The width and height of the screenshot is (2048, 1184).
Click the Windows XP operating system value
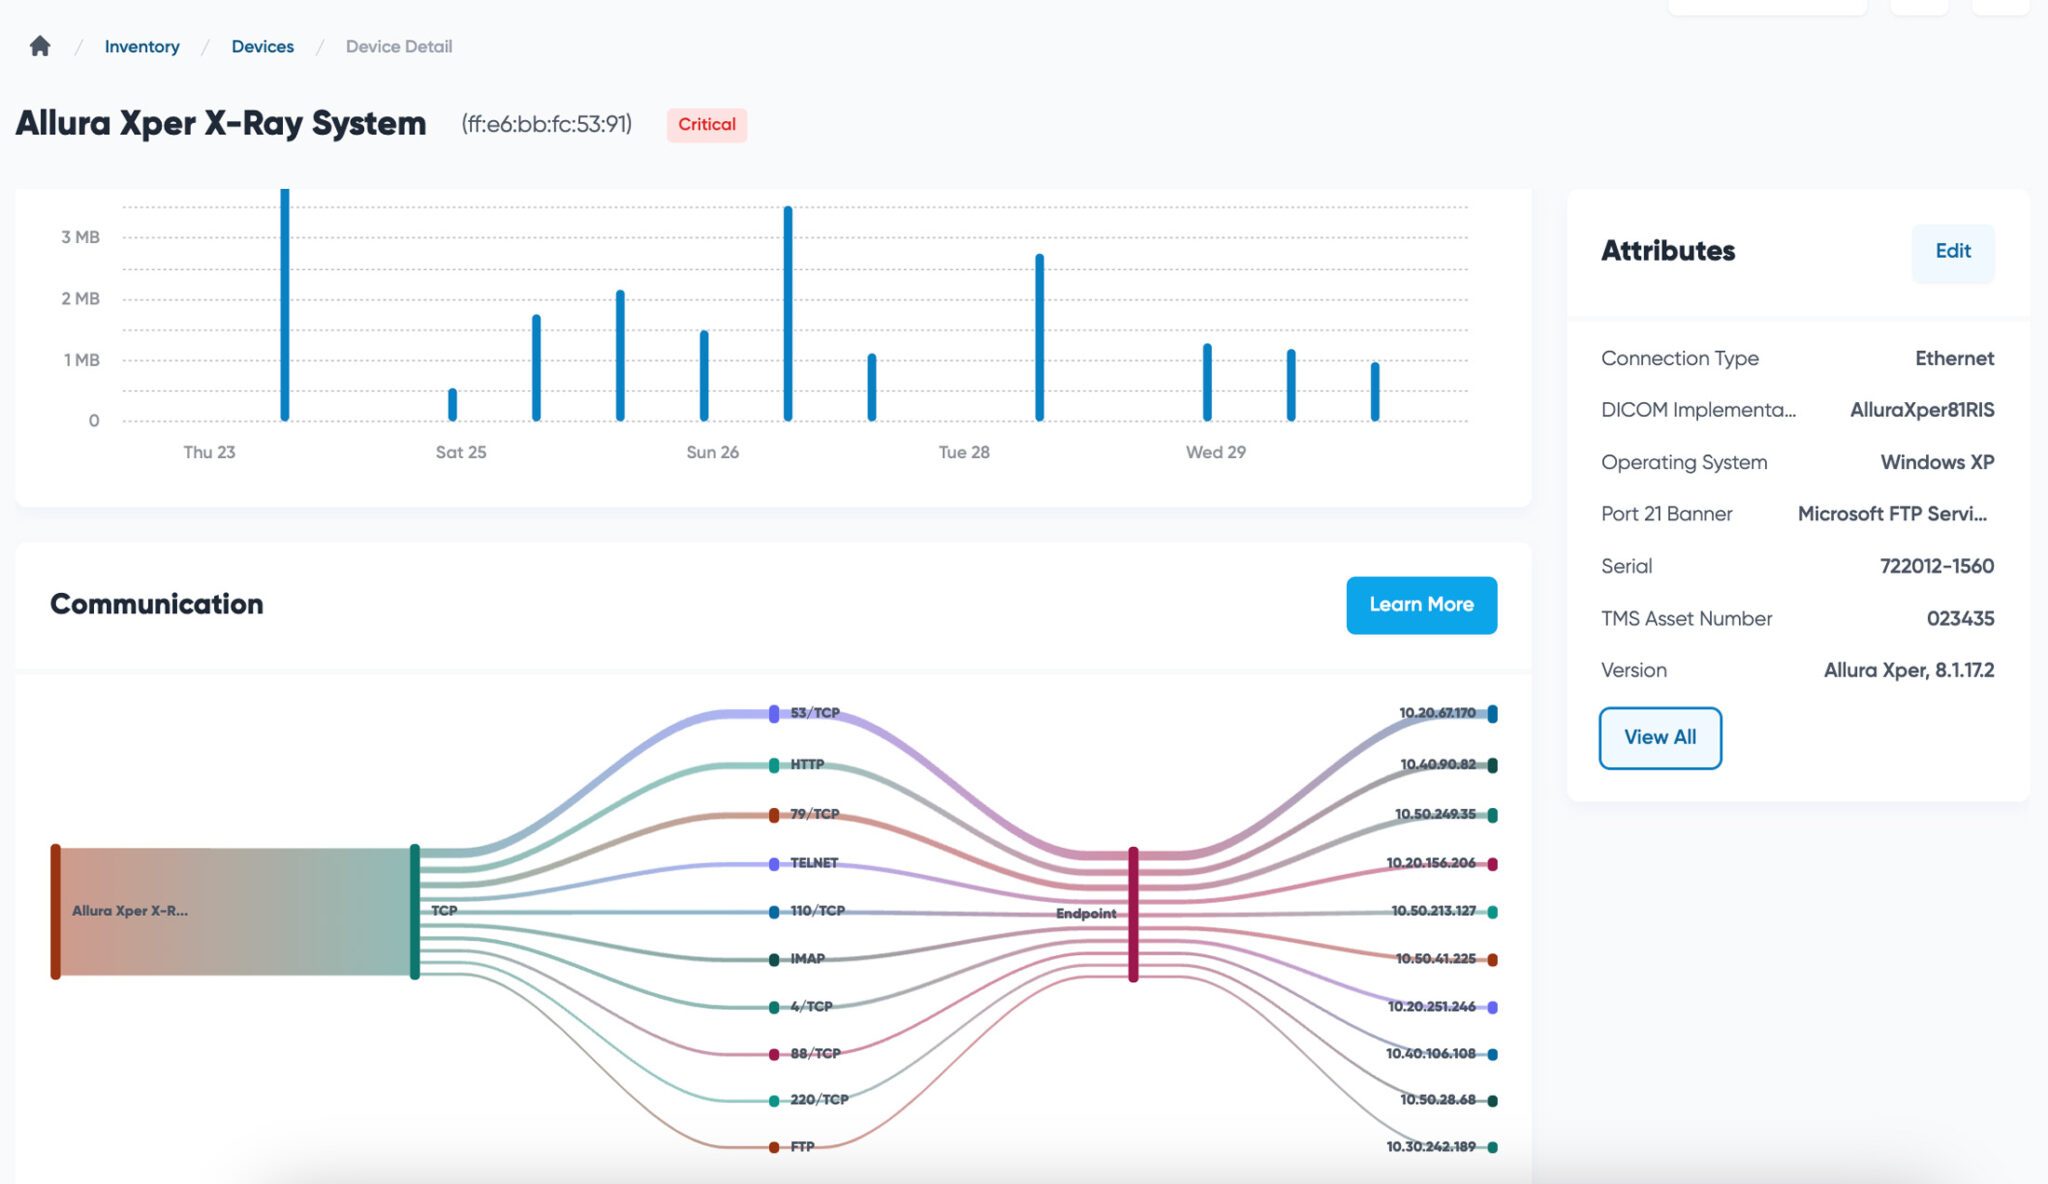(x=1937, y=462)
